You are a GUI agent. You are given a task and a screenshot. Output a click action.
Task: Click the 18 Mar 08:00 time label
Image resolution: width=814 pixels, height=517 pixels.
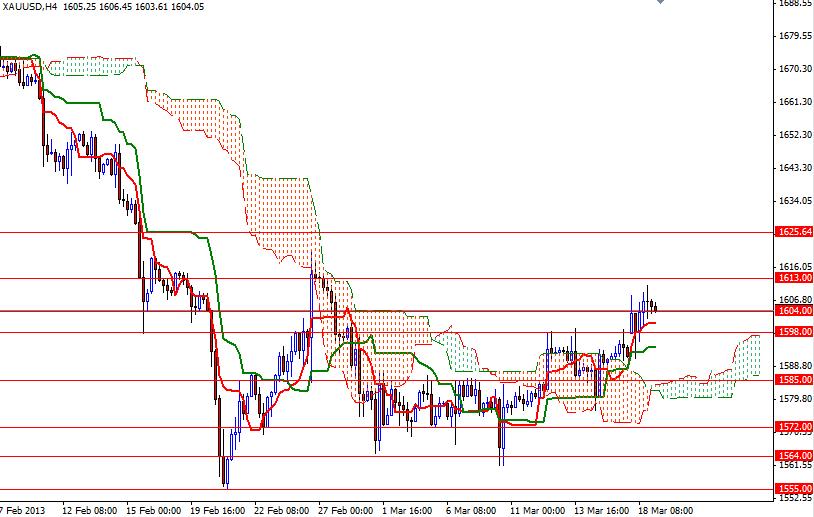pyautogui.click(x=666, y=510)
